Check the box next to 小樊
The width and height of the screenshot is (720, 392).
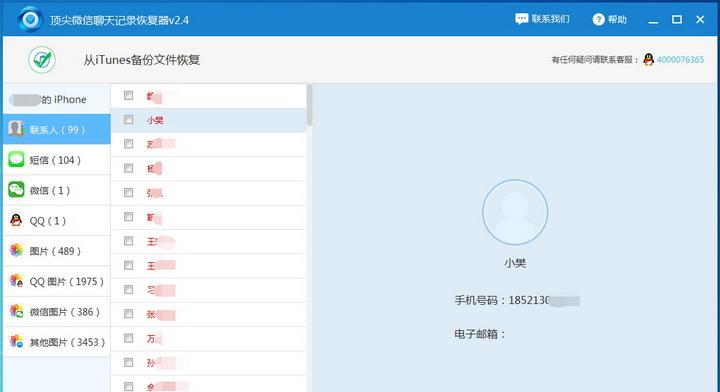tap(129, 120)
